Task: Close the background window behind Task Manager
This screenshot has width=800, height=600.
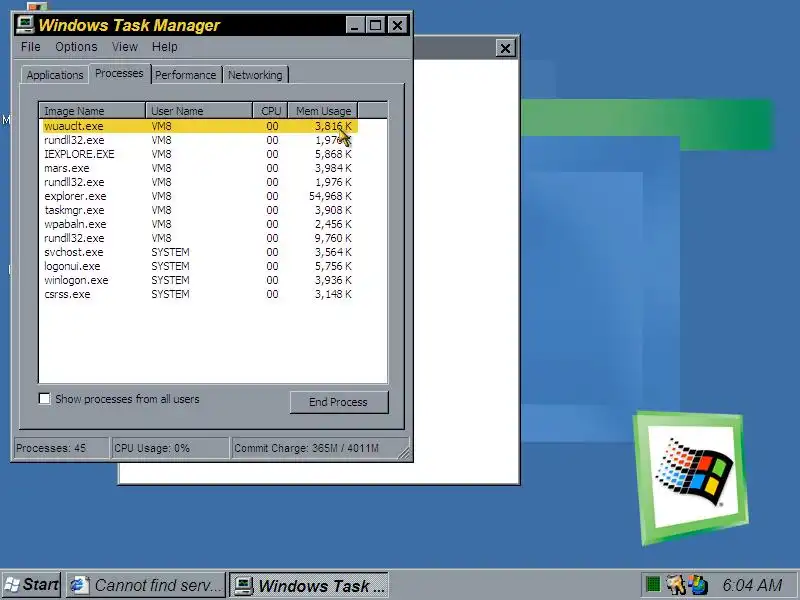Action: tap(505, 48)
